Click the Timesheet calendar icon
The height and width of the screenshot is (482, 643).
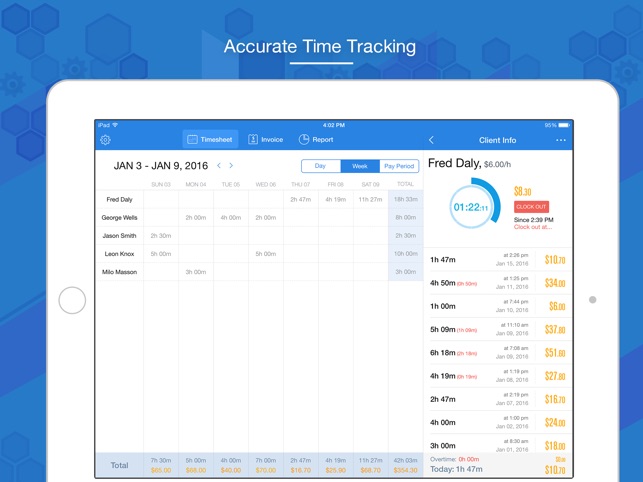tap(192, 139)
